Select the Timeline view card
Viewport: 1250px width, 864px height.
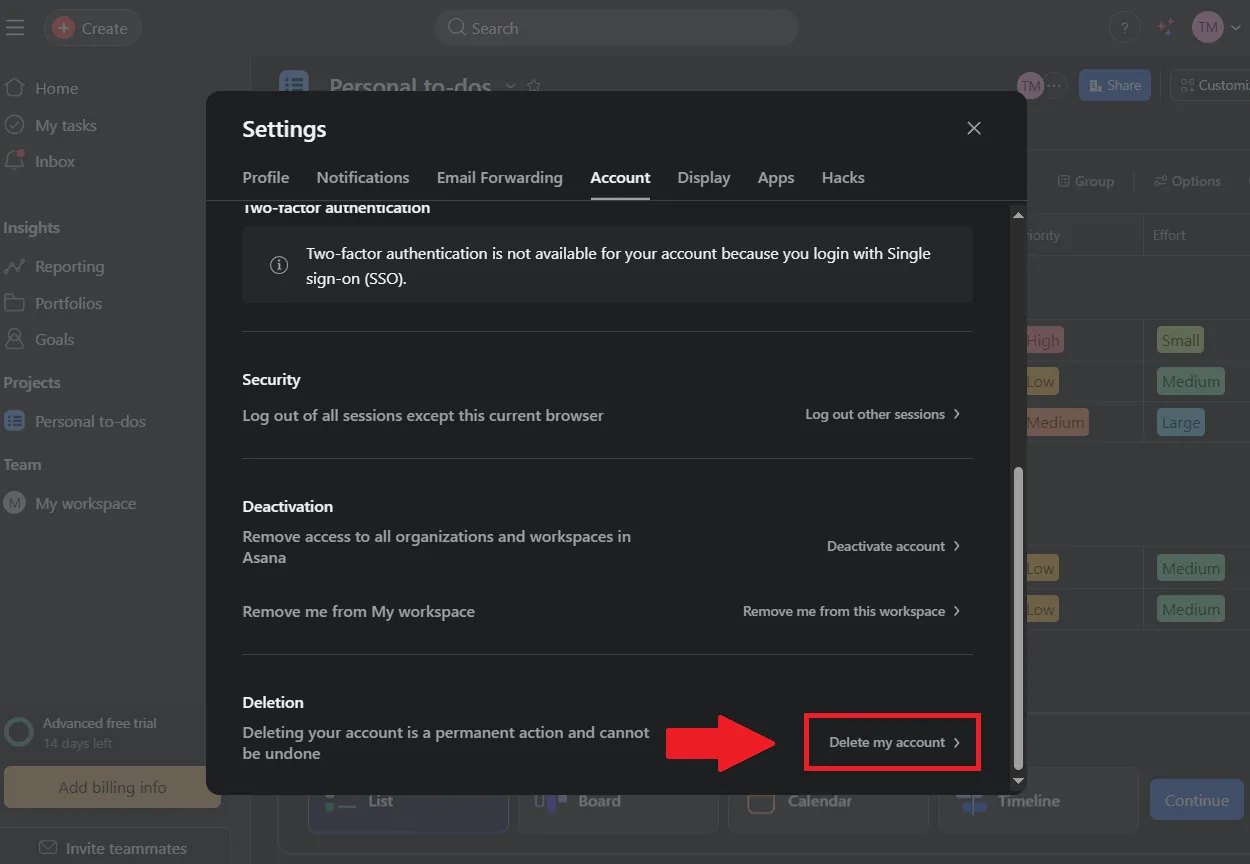(1038, 800)
